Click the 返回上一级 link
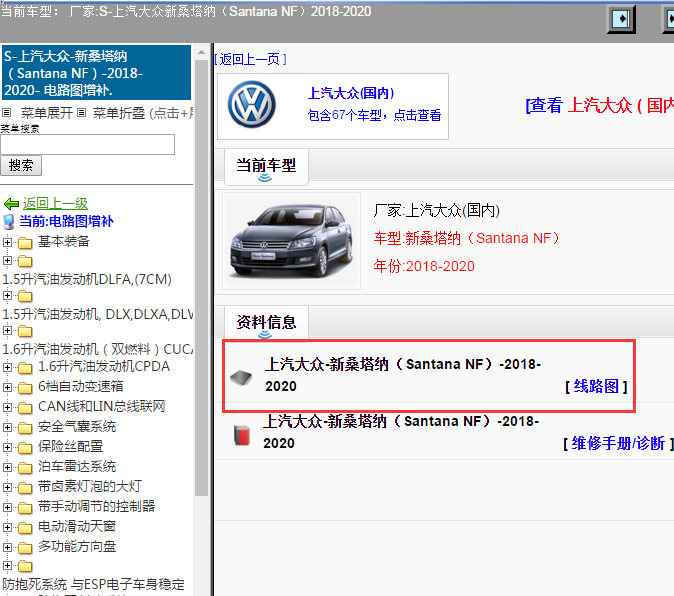This screenshot has height=596, width=674. click(x=55, y=203)
